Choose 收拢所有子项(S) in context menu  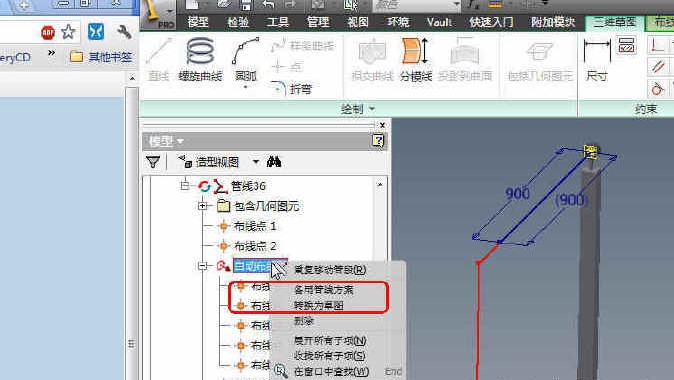[x=330, y=356]
